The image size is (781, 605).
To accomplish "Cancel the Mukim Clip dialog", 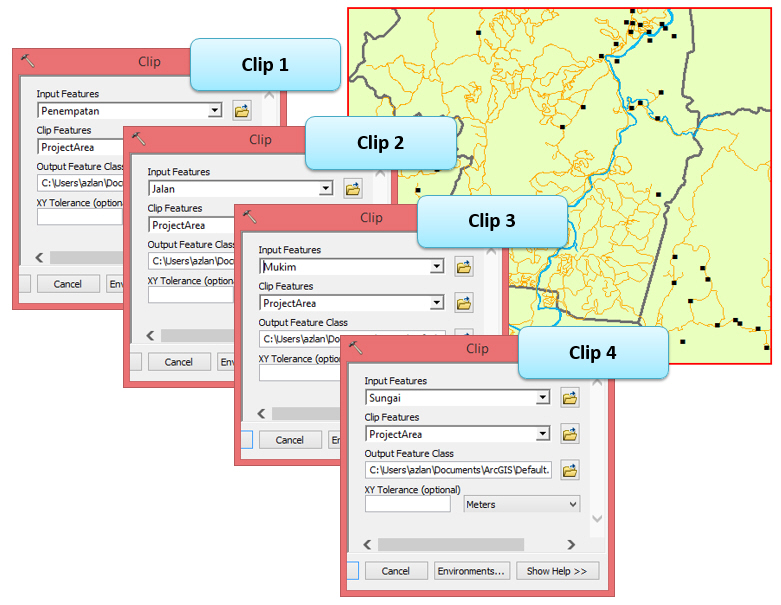I will pyautogui.click(x=290, y=440).
